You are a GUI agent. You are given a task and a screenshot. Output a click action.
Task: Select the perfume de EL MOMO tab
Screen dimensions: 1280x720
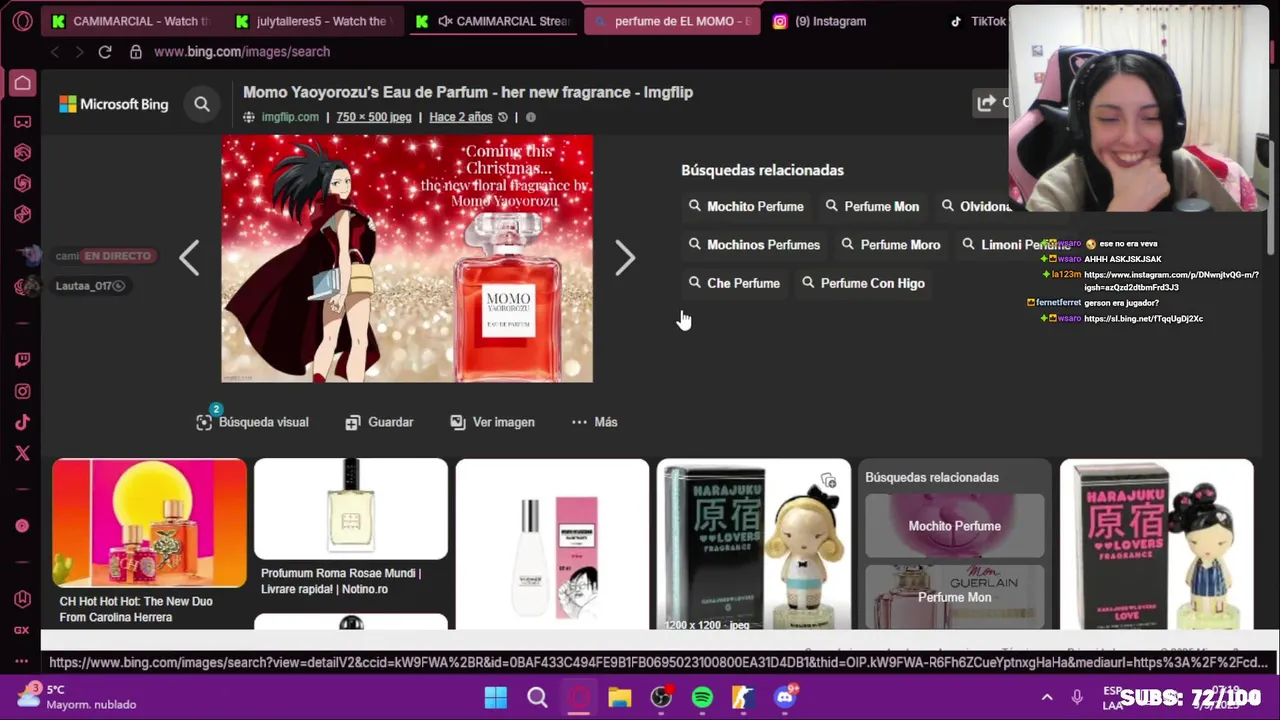[672, 21]
